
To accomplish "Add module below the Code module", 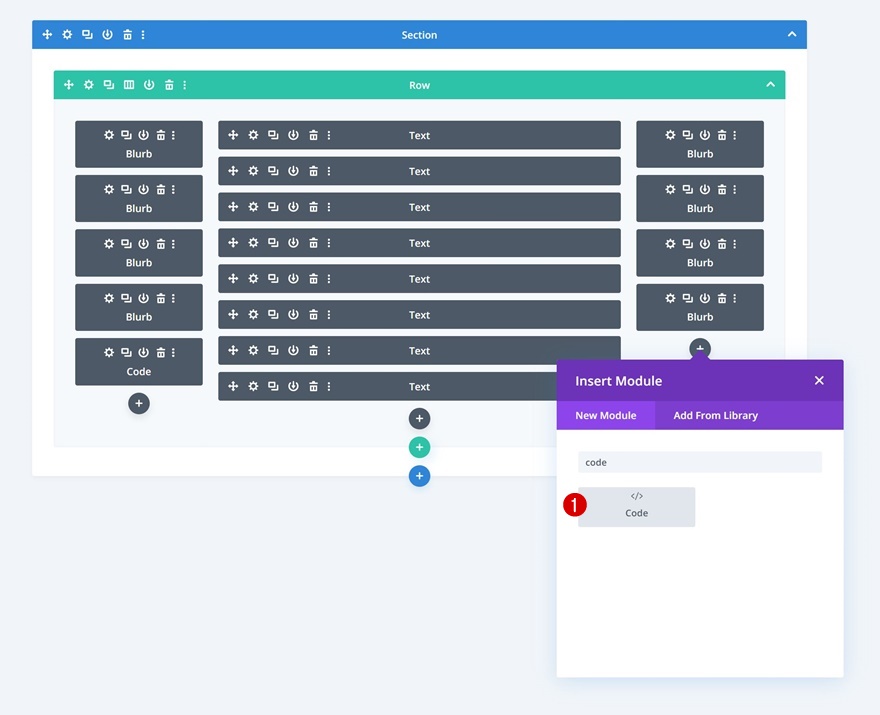I will (x=139, y=404).
